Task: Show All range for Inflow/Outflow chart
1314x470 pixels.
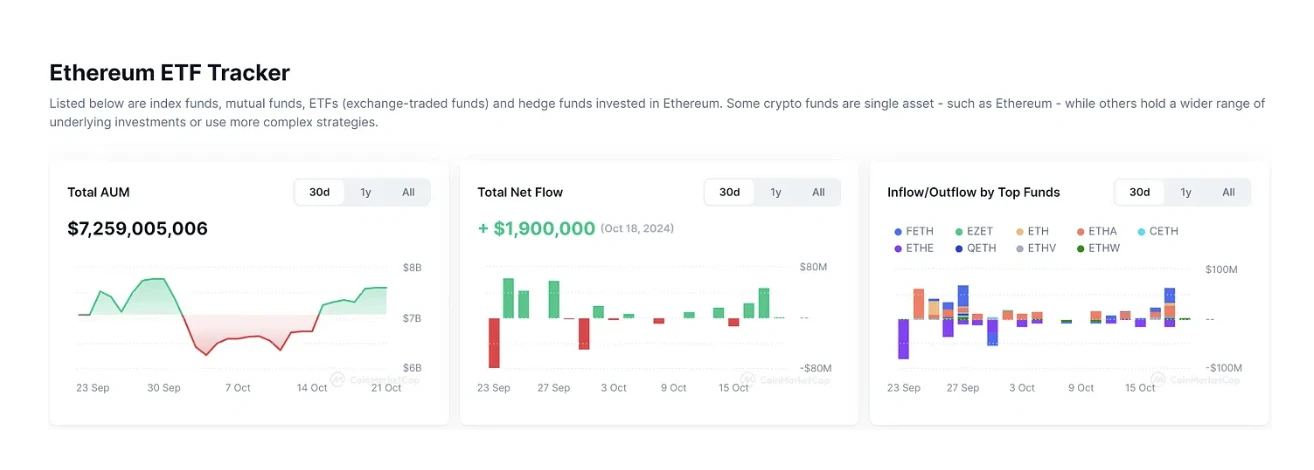Action: 1228,192
